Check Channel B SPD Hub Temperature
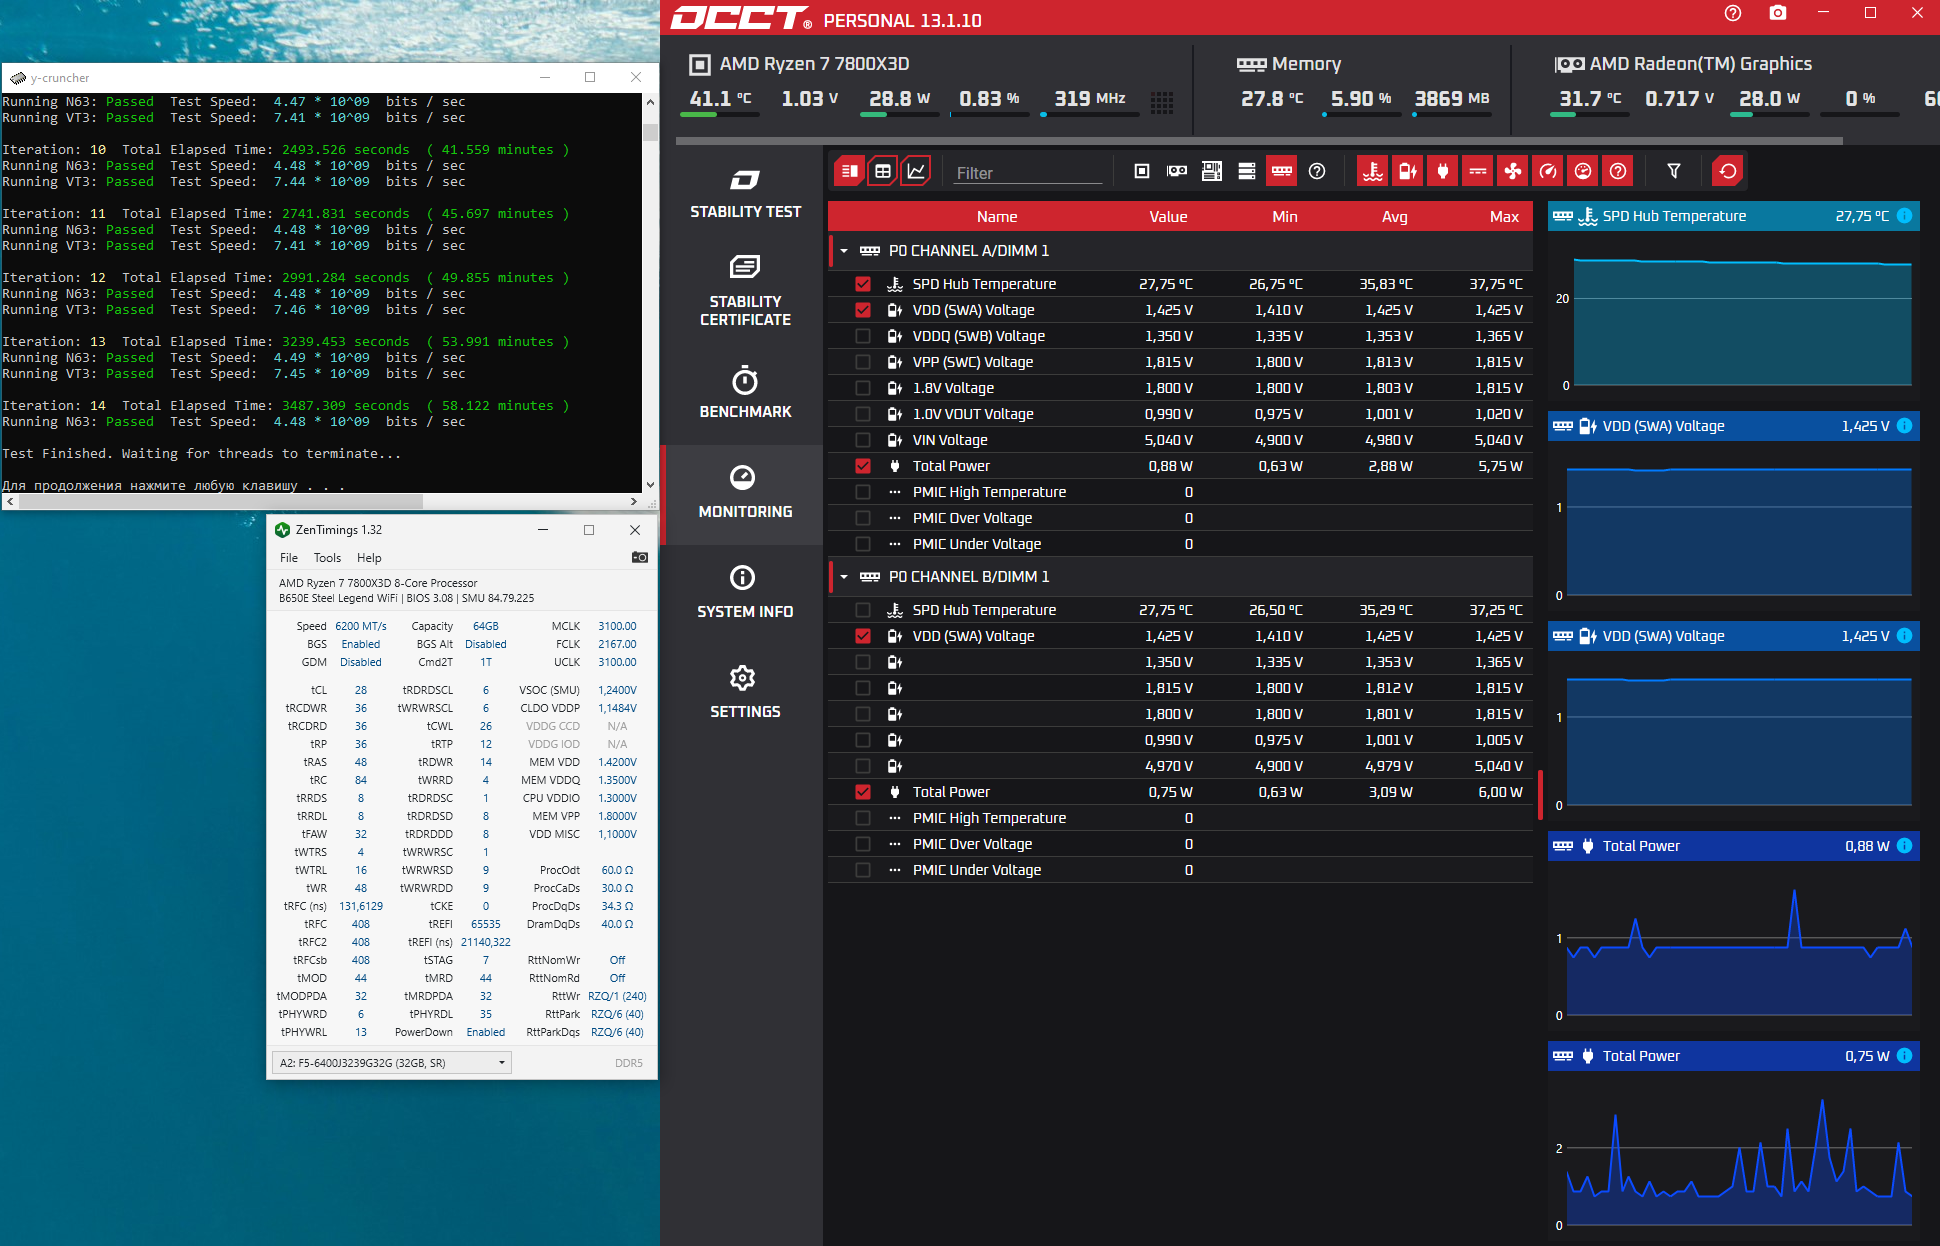 click(863, 610)
